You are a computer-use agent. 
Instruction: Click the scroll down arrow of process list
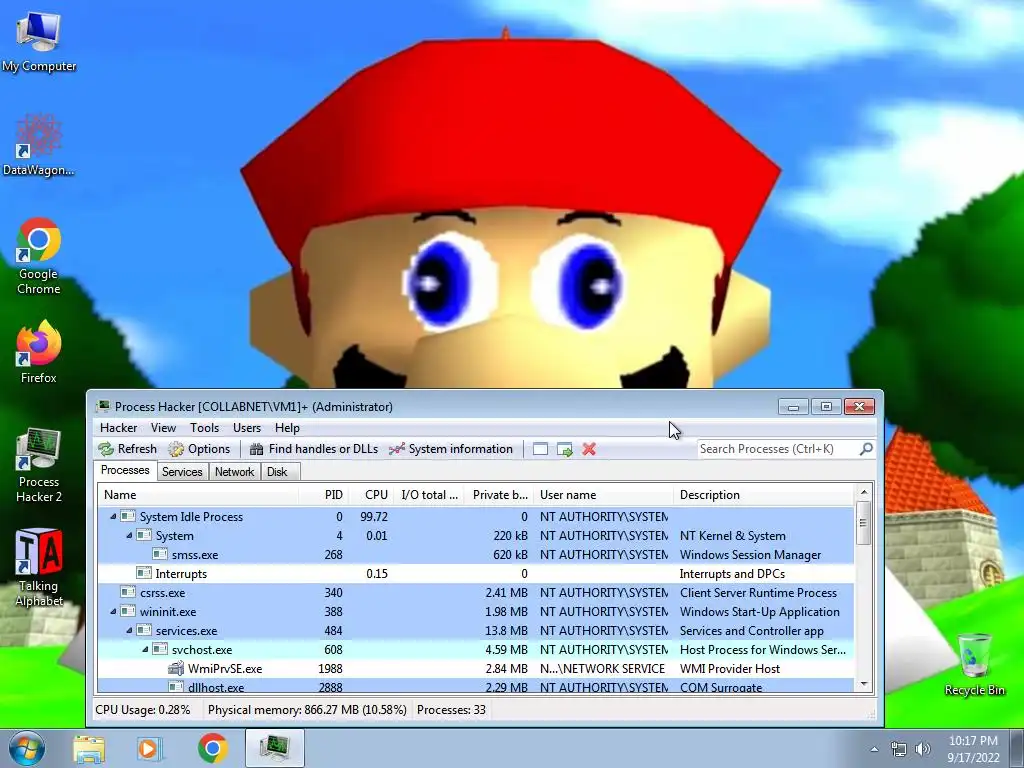pos(863,684)
